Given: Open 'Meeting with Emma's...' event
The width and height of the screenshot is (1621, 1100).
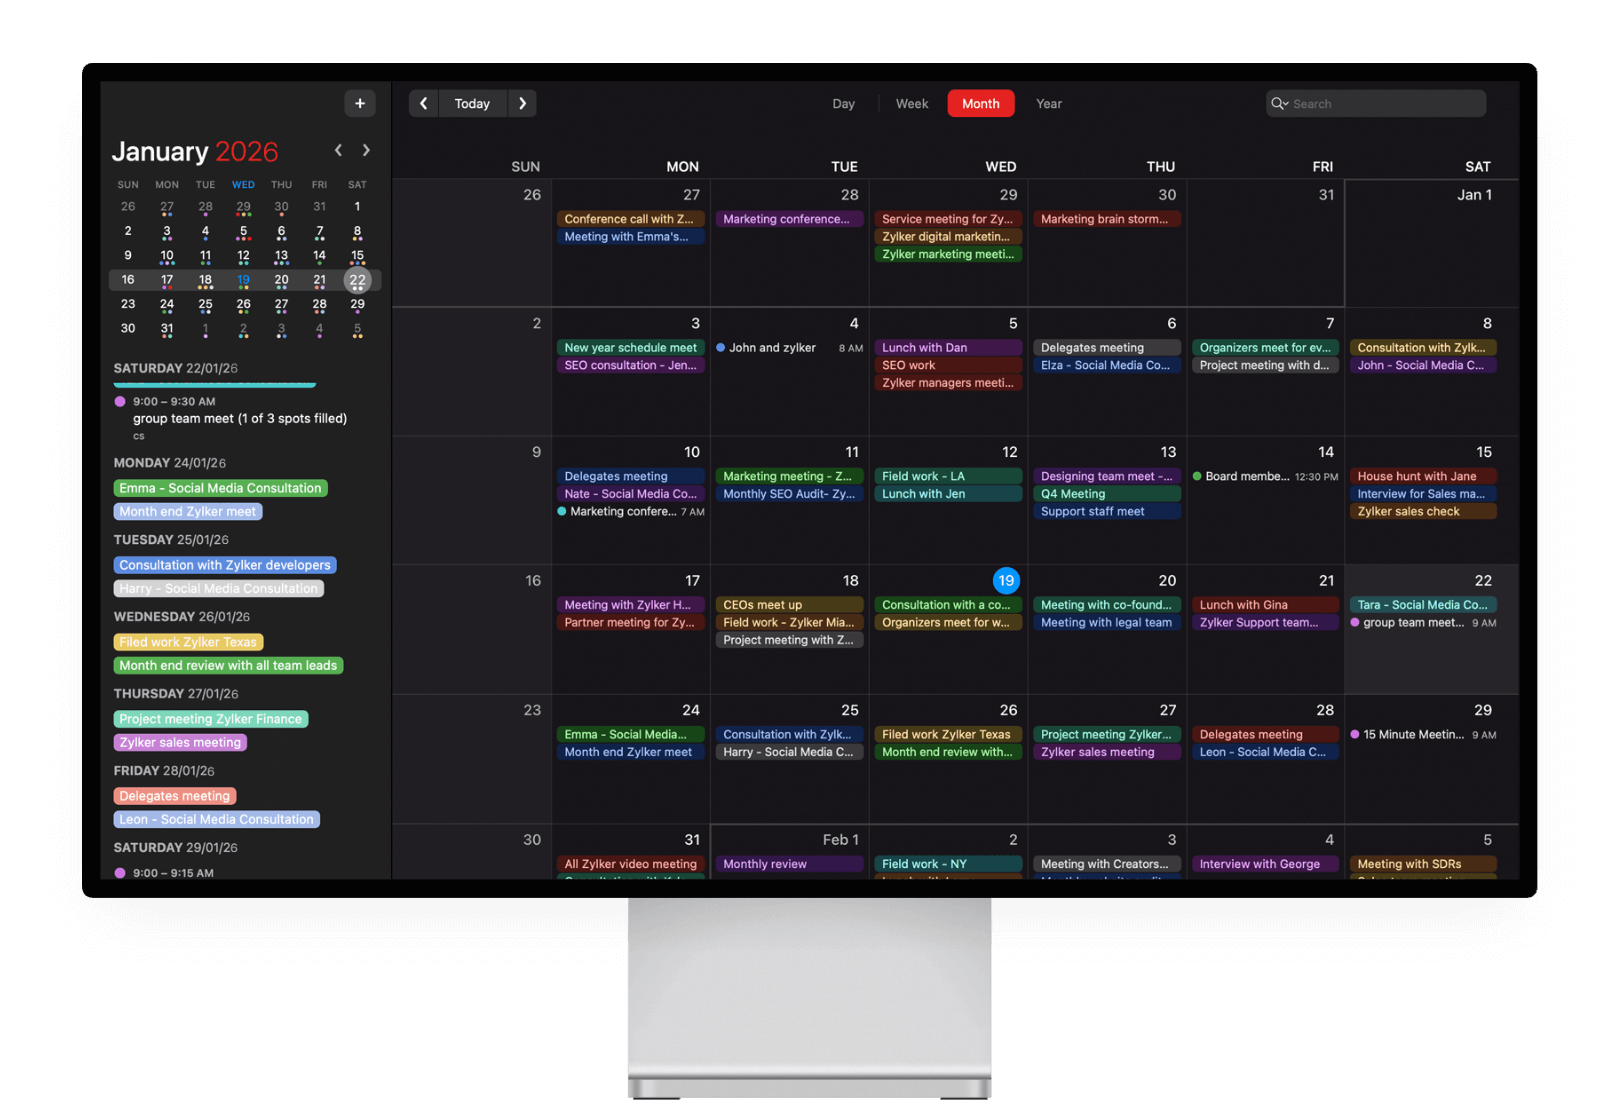Looking at the screenshot, I should pyautogui.click(x=630, y=237).
